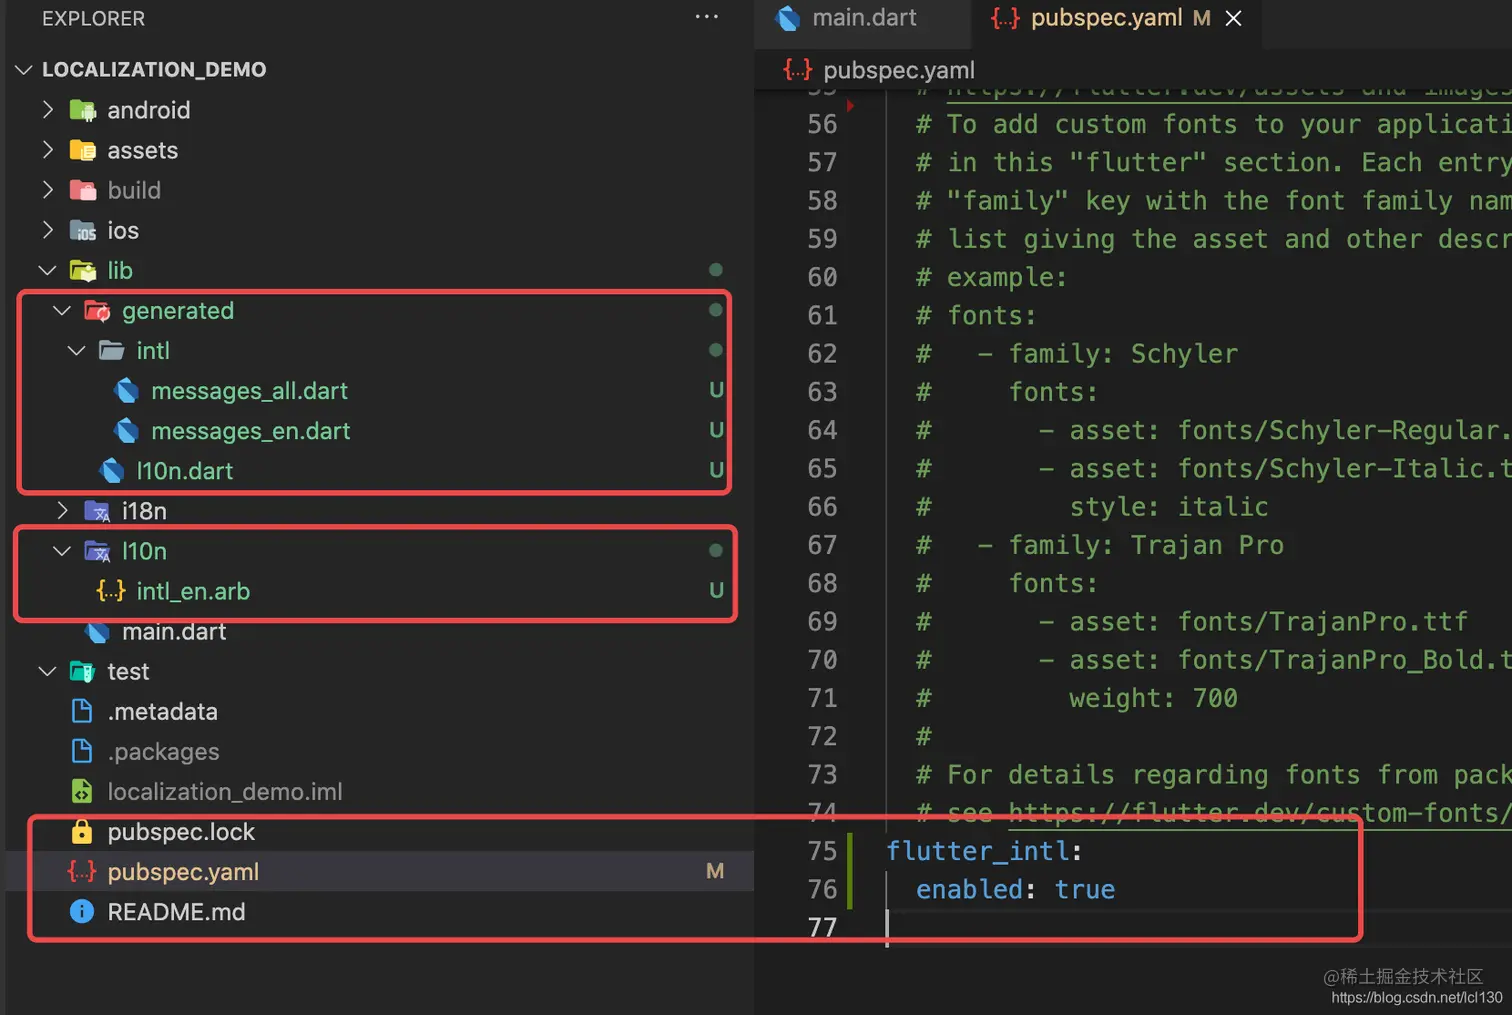Click lock icon beside pubspec.lock
1512x1015 pixels.
(x=82, y=832)
